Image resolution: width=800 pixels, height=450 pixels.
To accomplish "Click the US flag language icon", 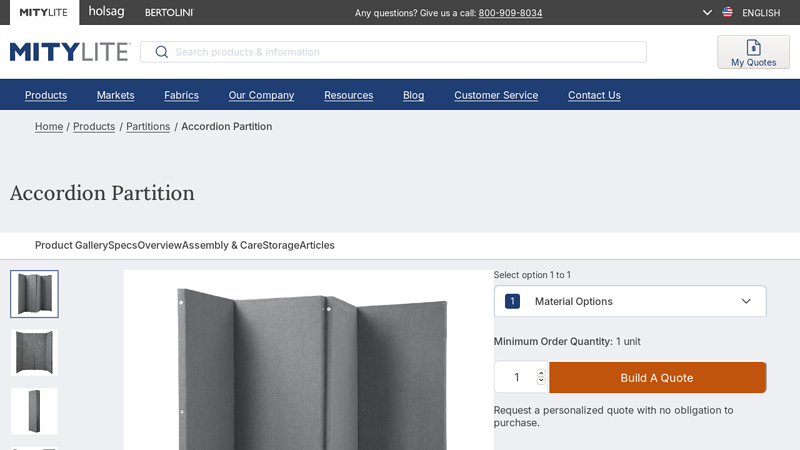I will [728, 12].
